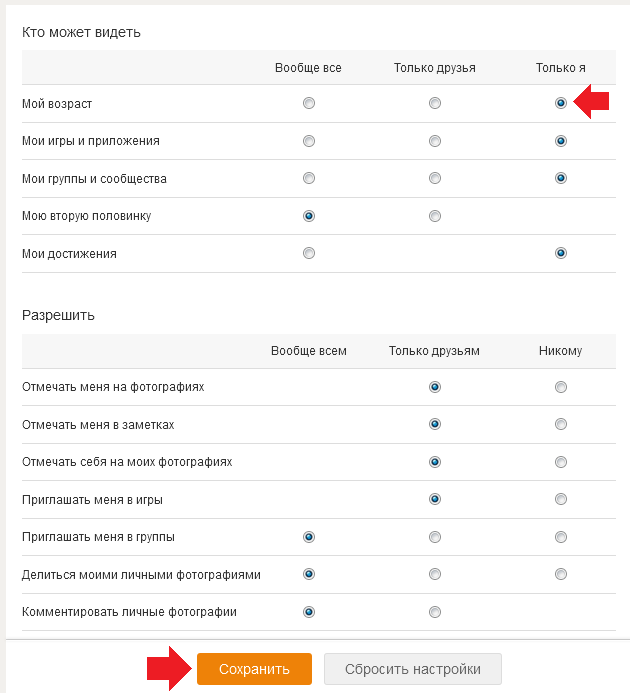630x693 pixels.
Task: Click the orange Сохранить button
Action: (x=254, y=669)
